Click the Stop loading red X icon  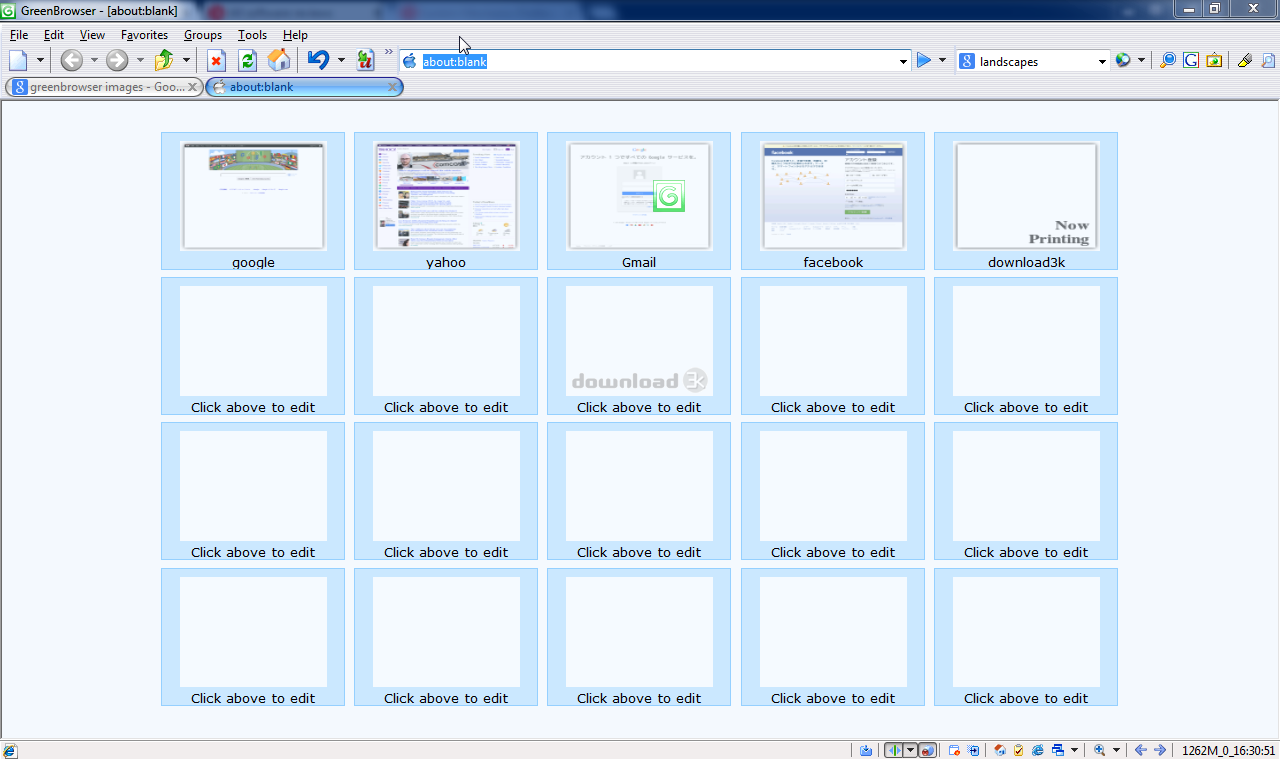(216, 61)
